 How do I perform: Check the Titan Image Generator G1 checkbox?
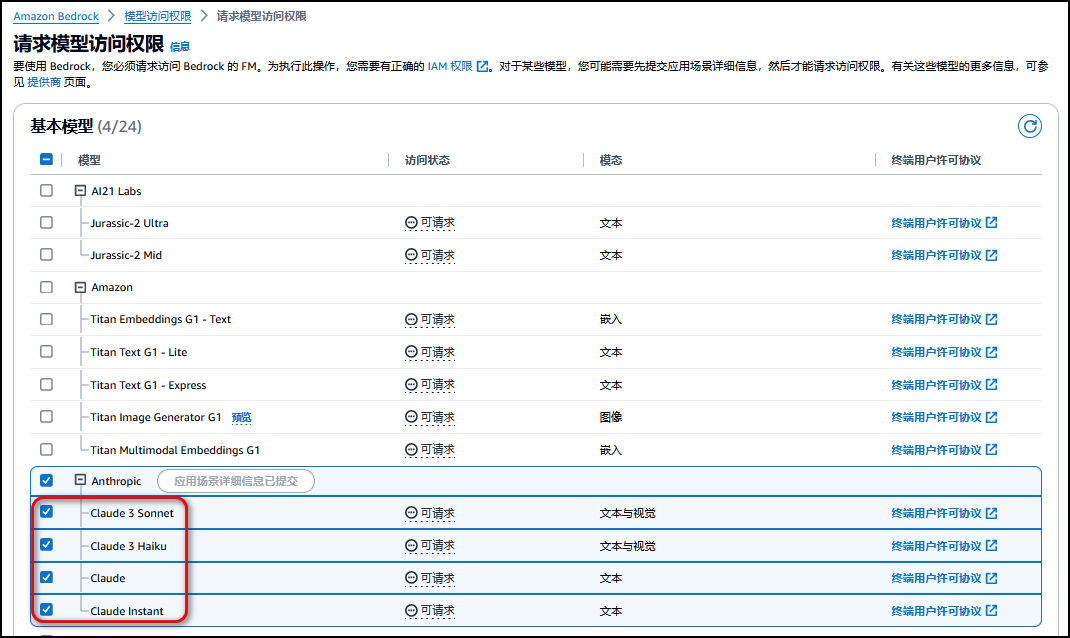click(x=46, y=416)
